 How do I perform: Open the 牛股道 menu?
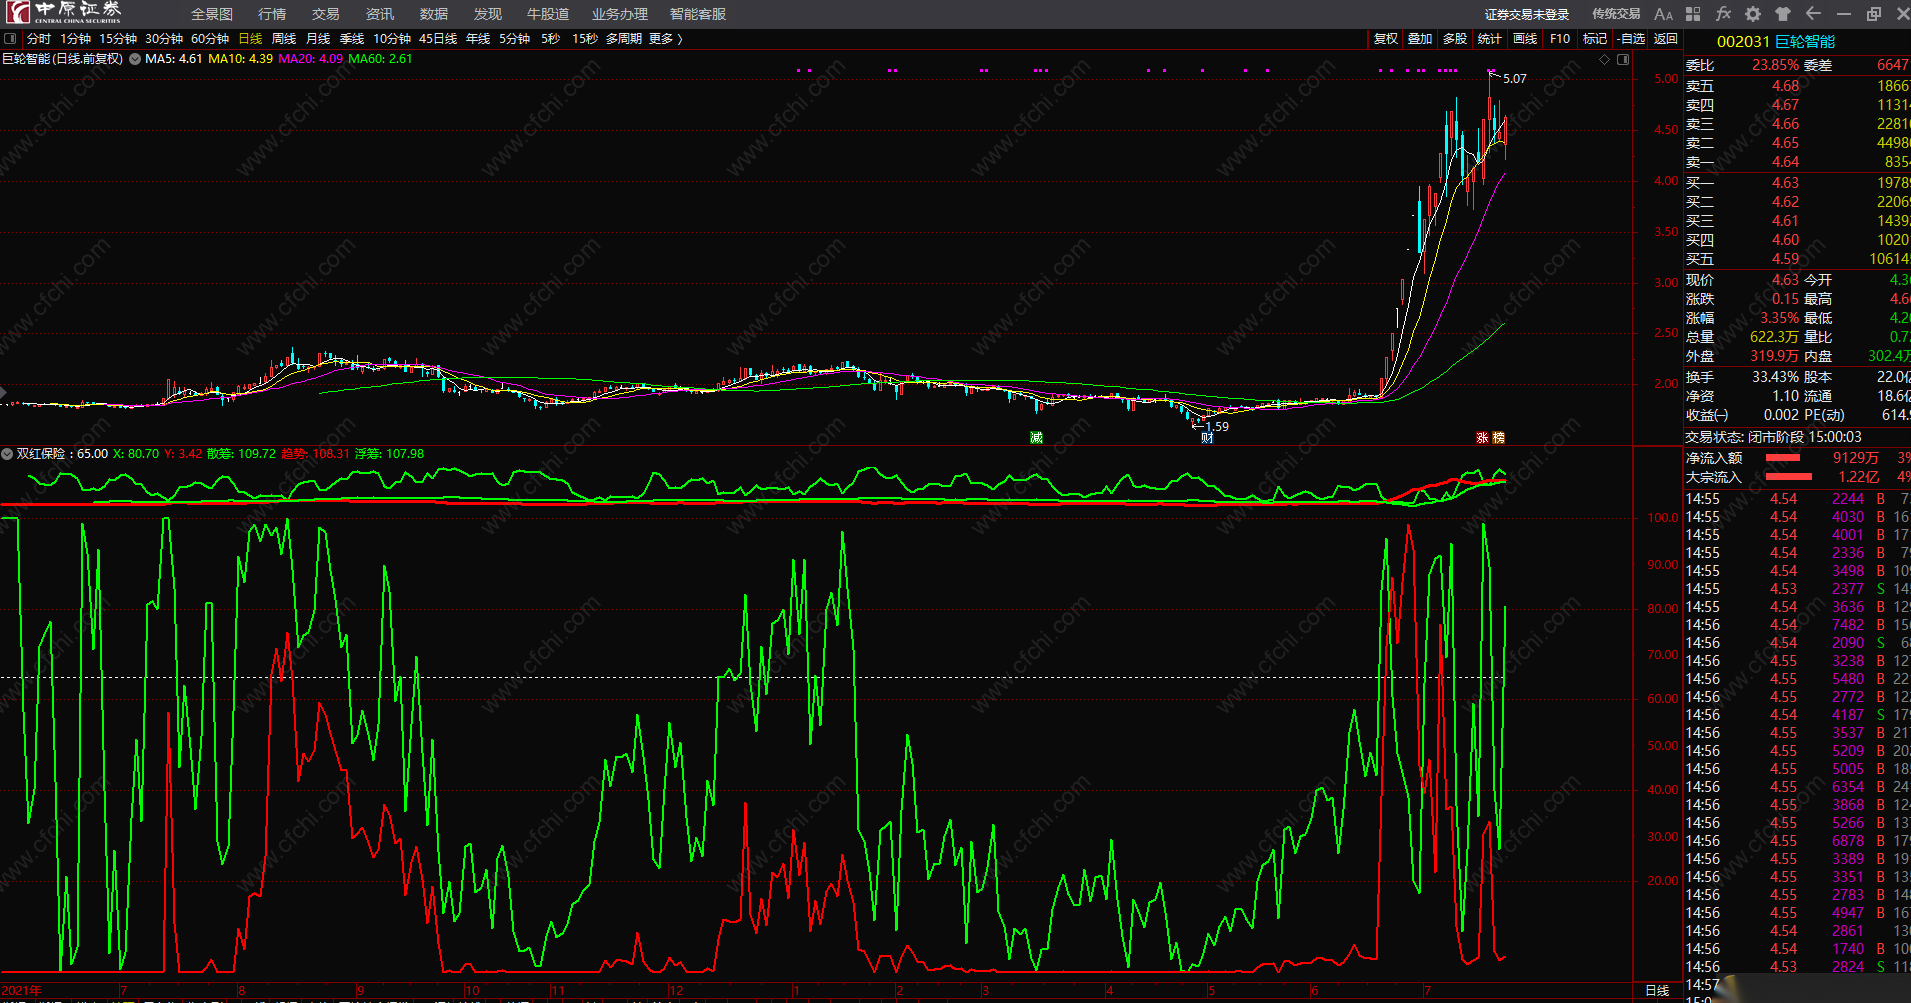click(548, 14)
